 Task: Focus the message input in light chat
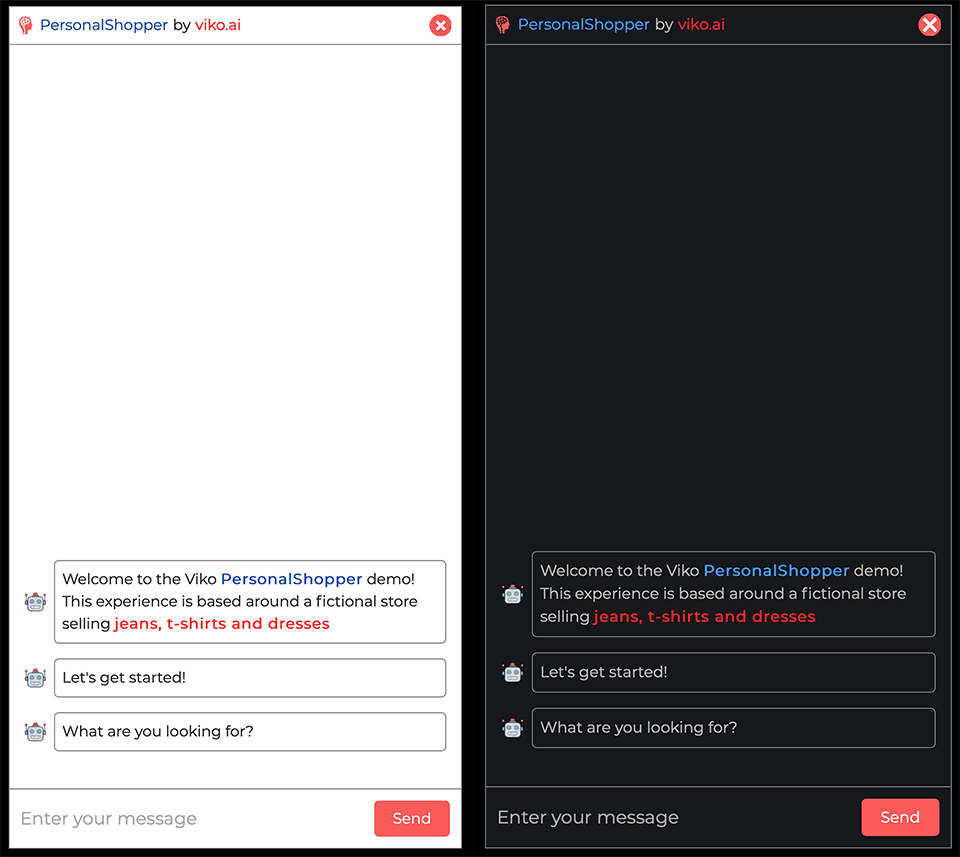coord(191,818)
